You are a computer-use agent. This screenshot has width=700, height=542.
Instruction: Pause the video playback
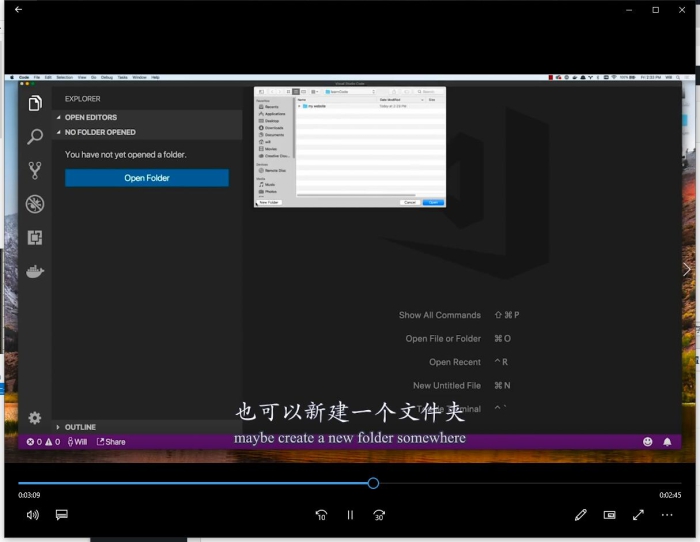[350, 515]
